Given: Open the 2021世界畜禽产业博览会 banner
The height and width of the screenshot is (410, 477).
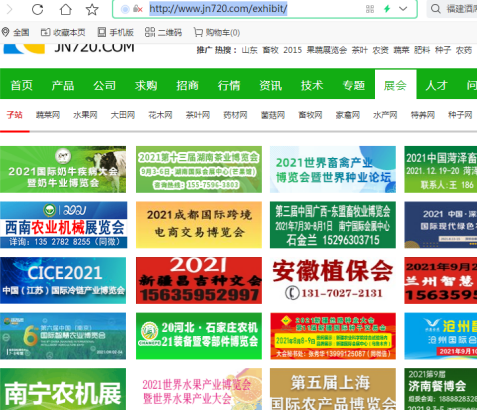Looking at the screenshot, I should pos(333,169).
